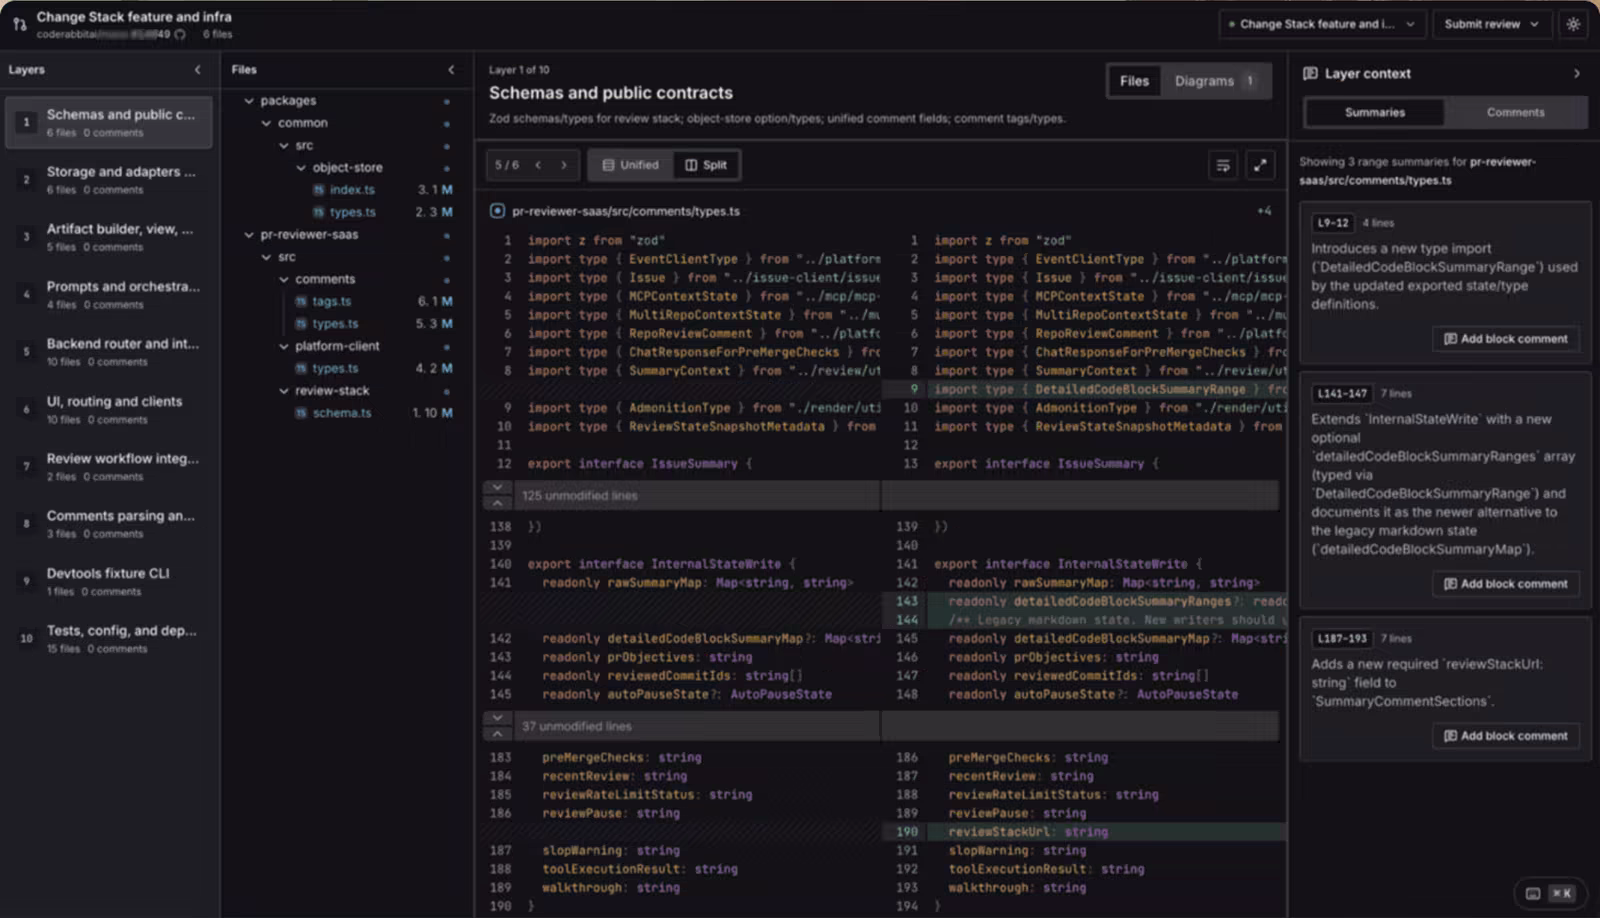Open schema.ts file in tree

click(x=341, y=413)
